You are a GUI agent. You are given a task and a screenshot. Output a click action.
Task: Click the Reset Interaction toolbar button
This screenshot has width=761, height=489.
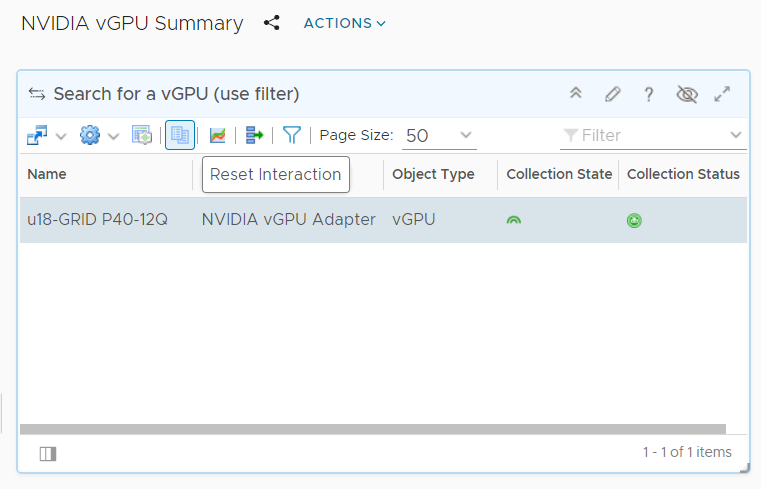coord(180,135)
